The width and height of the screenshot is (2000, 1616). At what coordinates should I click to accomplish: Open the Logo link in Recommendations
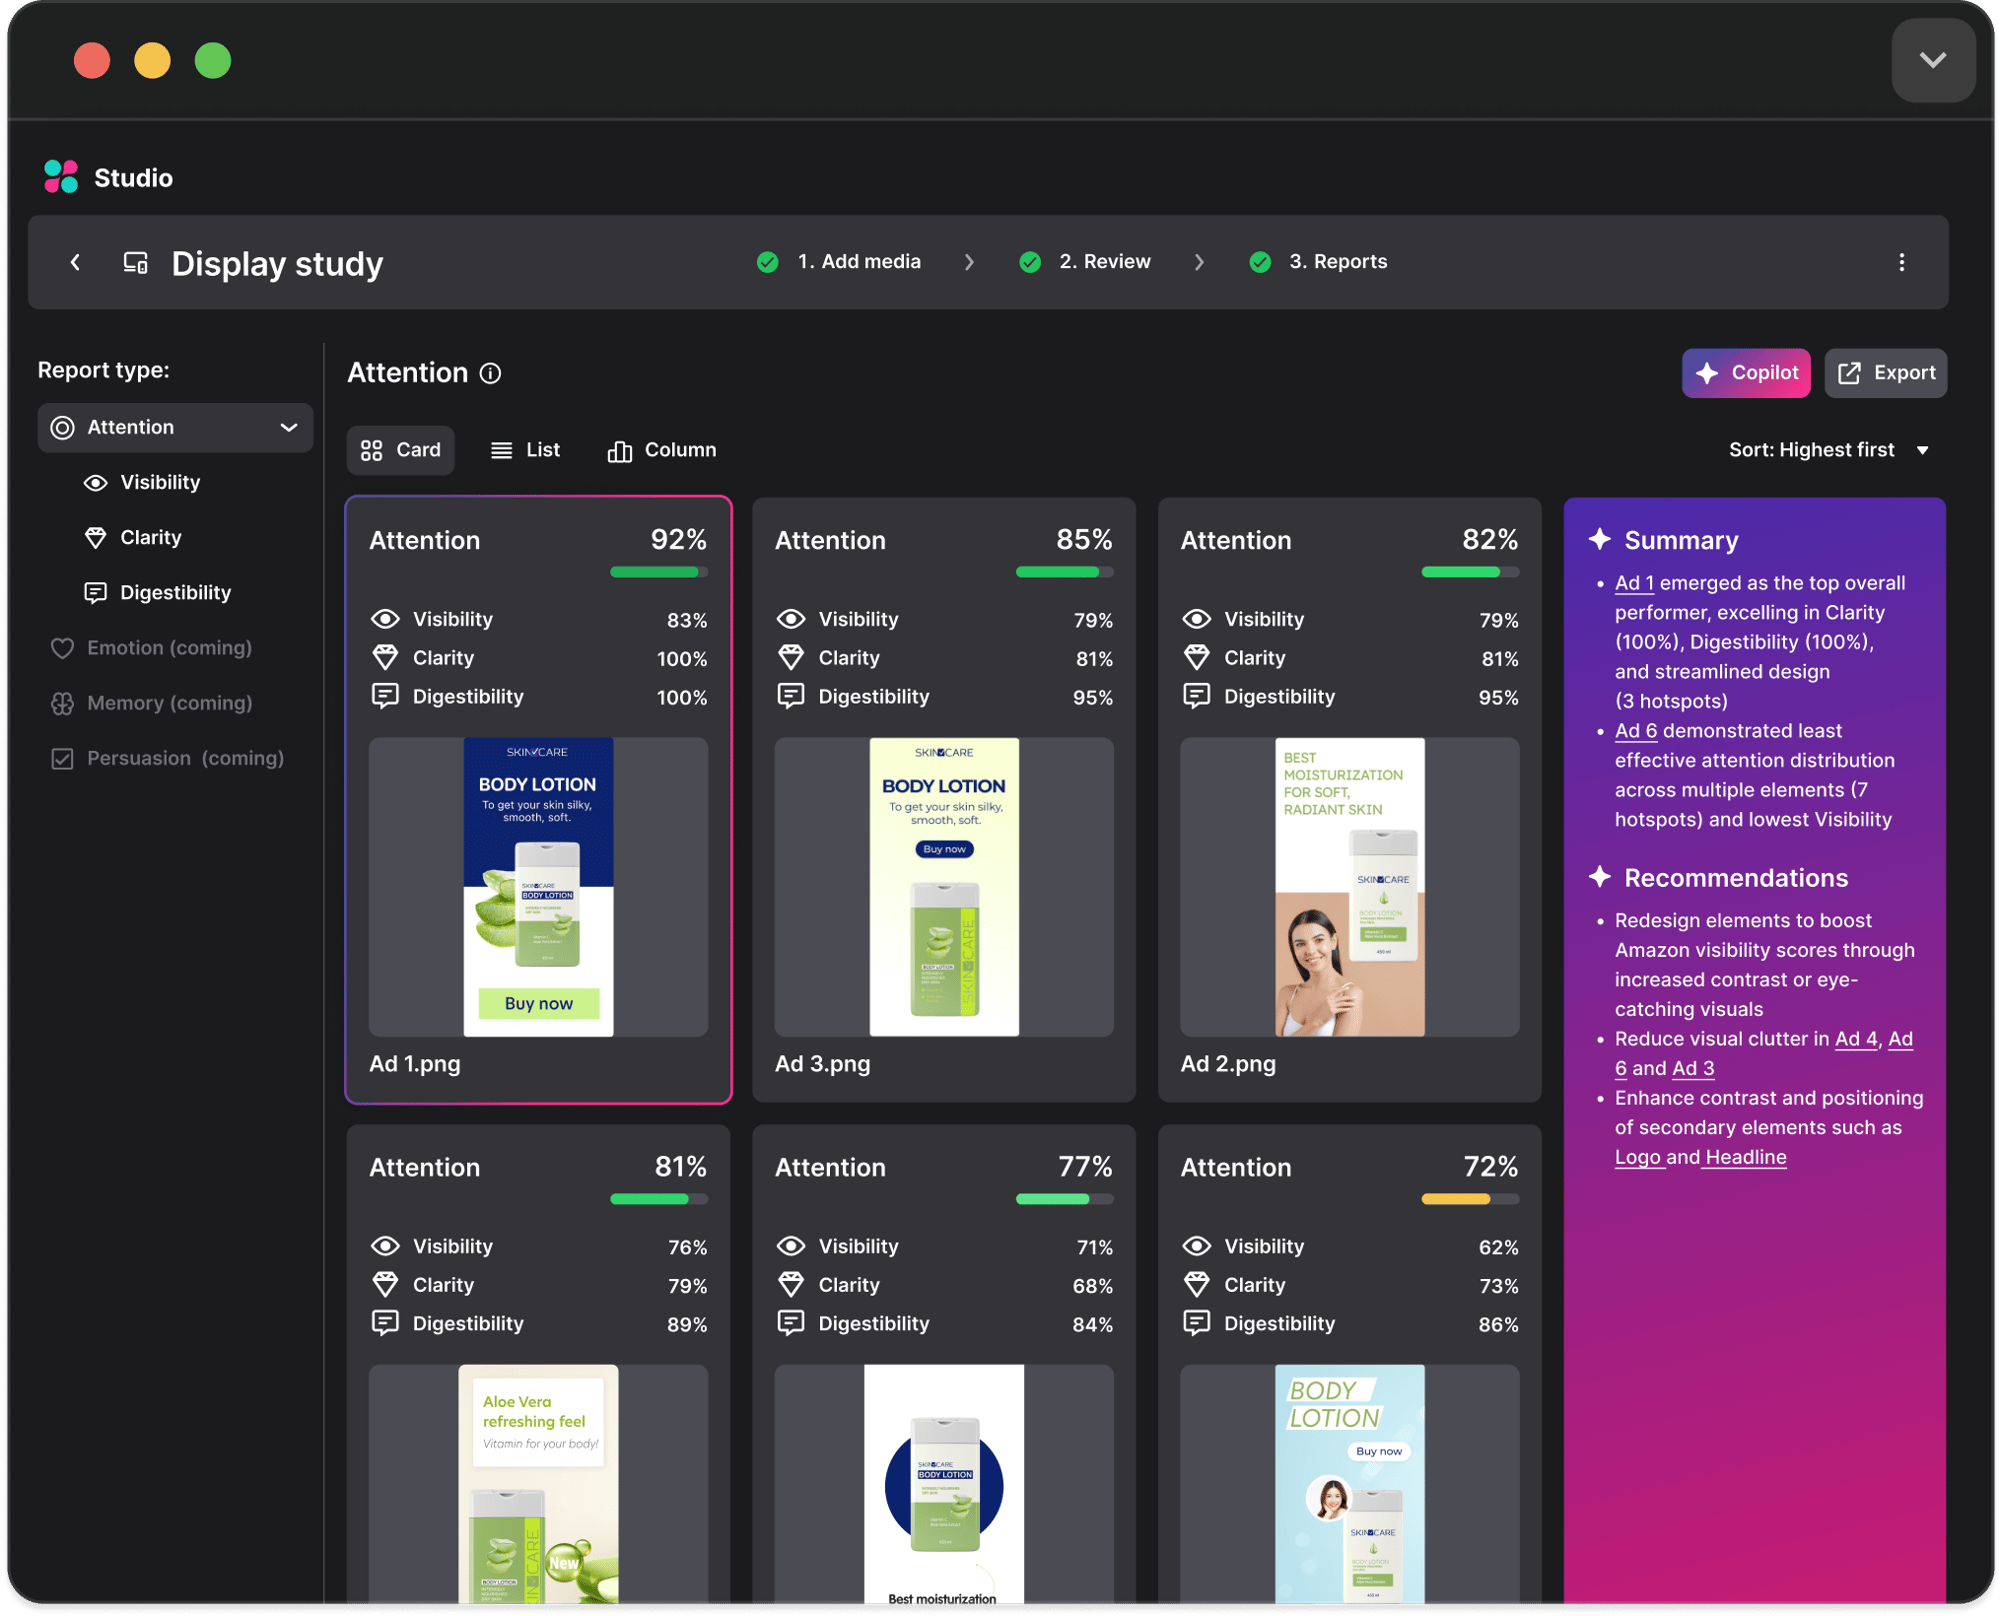[1638, 1157]
